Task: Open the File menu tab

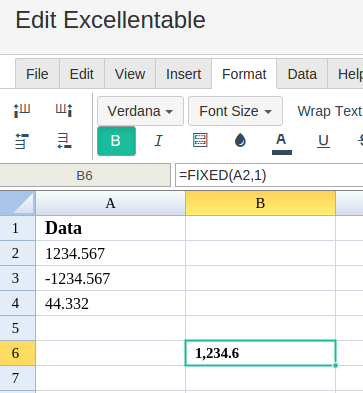Action: (37, 74)
